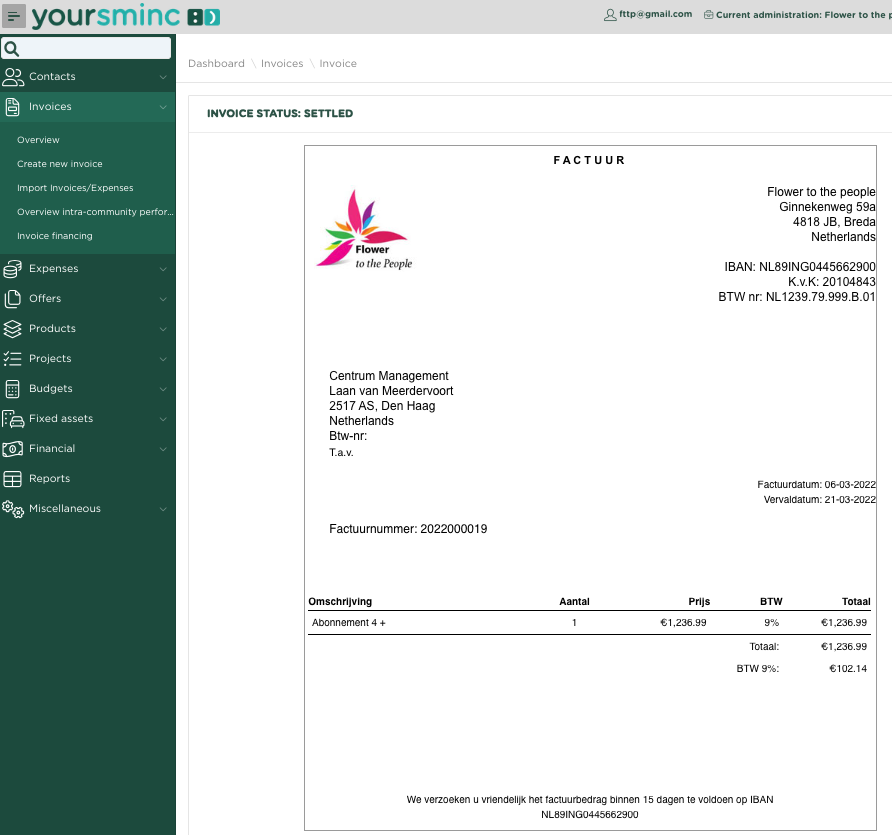Click the Offers documents icon
This screenshot has height=835, width=892.
(13, 299)
